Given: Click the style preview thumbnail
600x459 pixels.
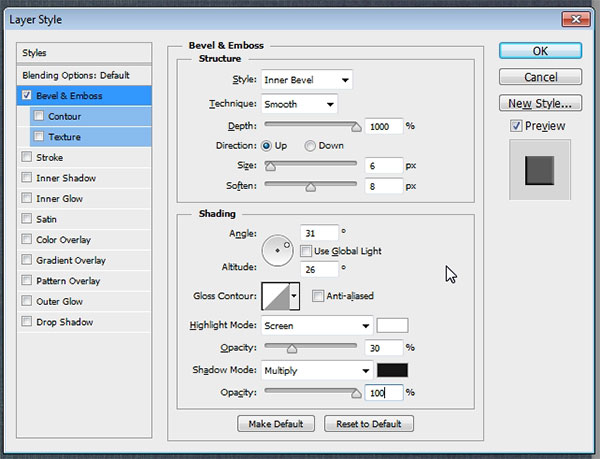Looking at the screenshot, I should 539,170.
